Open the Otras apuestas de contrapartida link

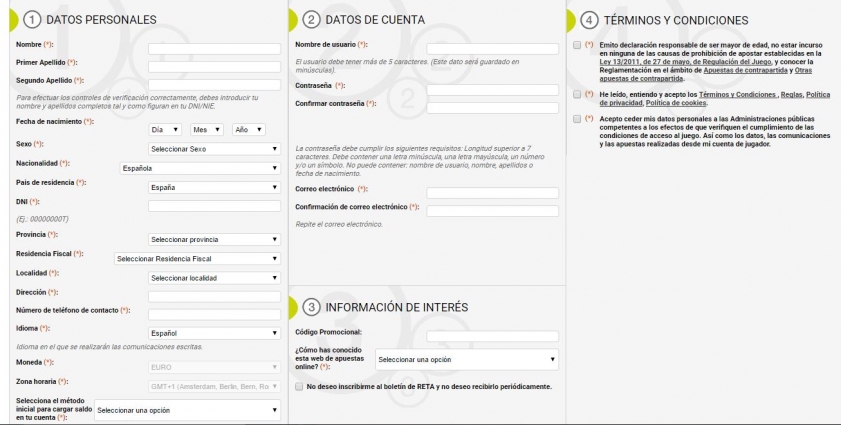coord(706,75)
